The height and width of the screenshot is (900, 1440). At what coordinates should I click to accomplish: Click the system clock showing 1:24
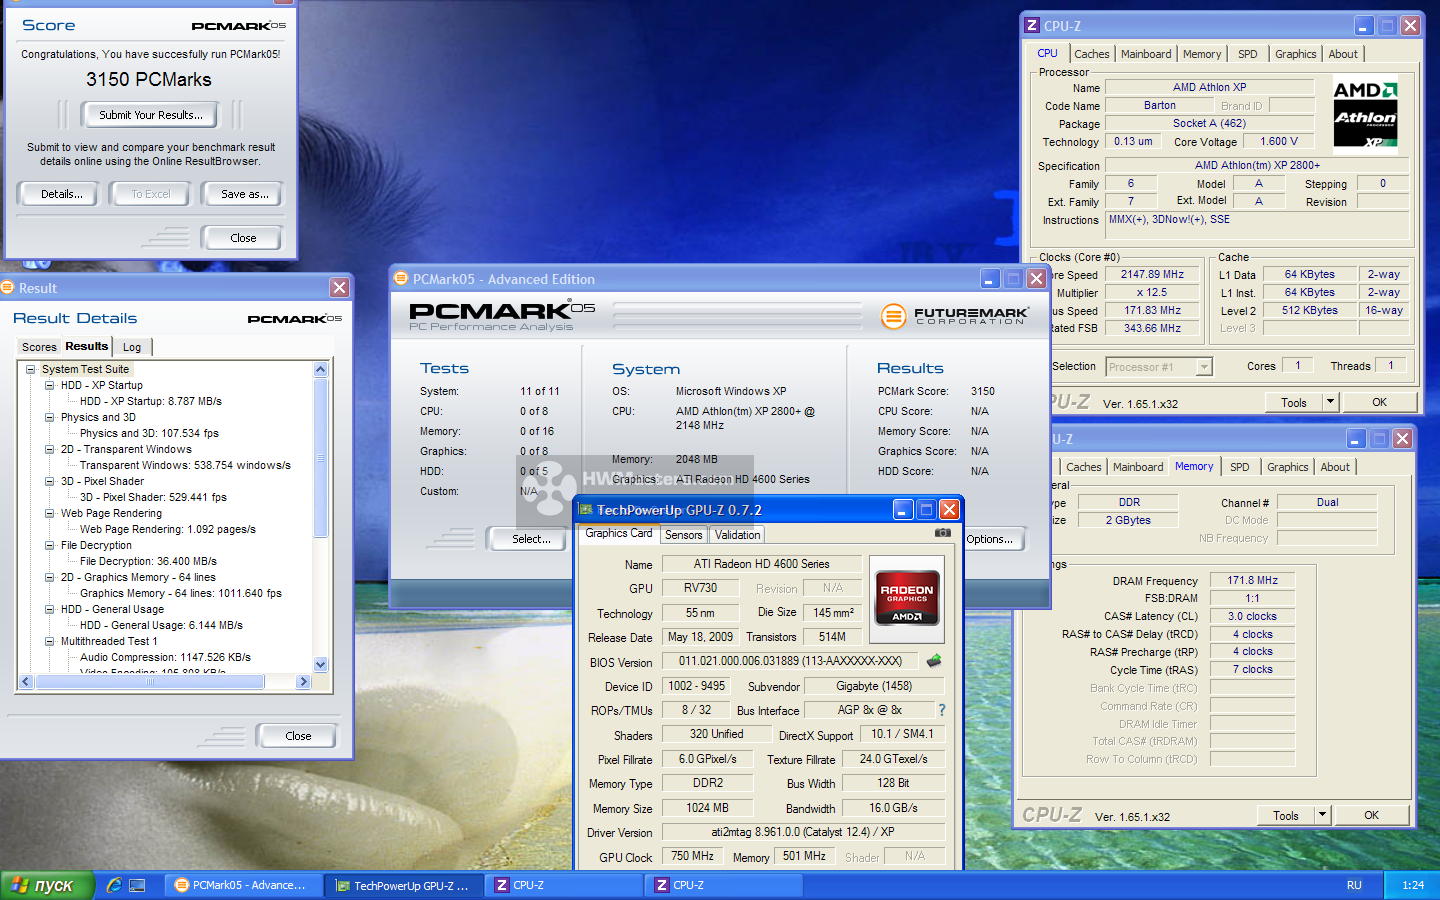point(1413,885)
